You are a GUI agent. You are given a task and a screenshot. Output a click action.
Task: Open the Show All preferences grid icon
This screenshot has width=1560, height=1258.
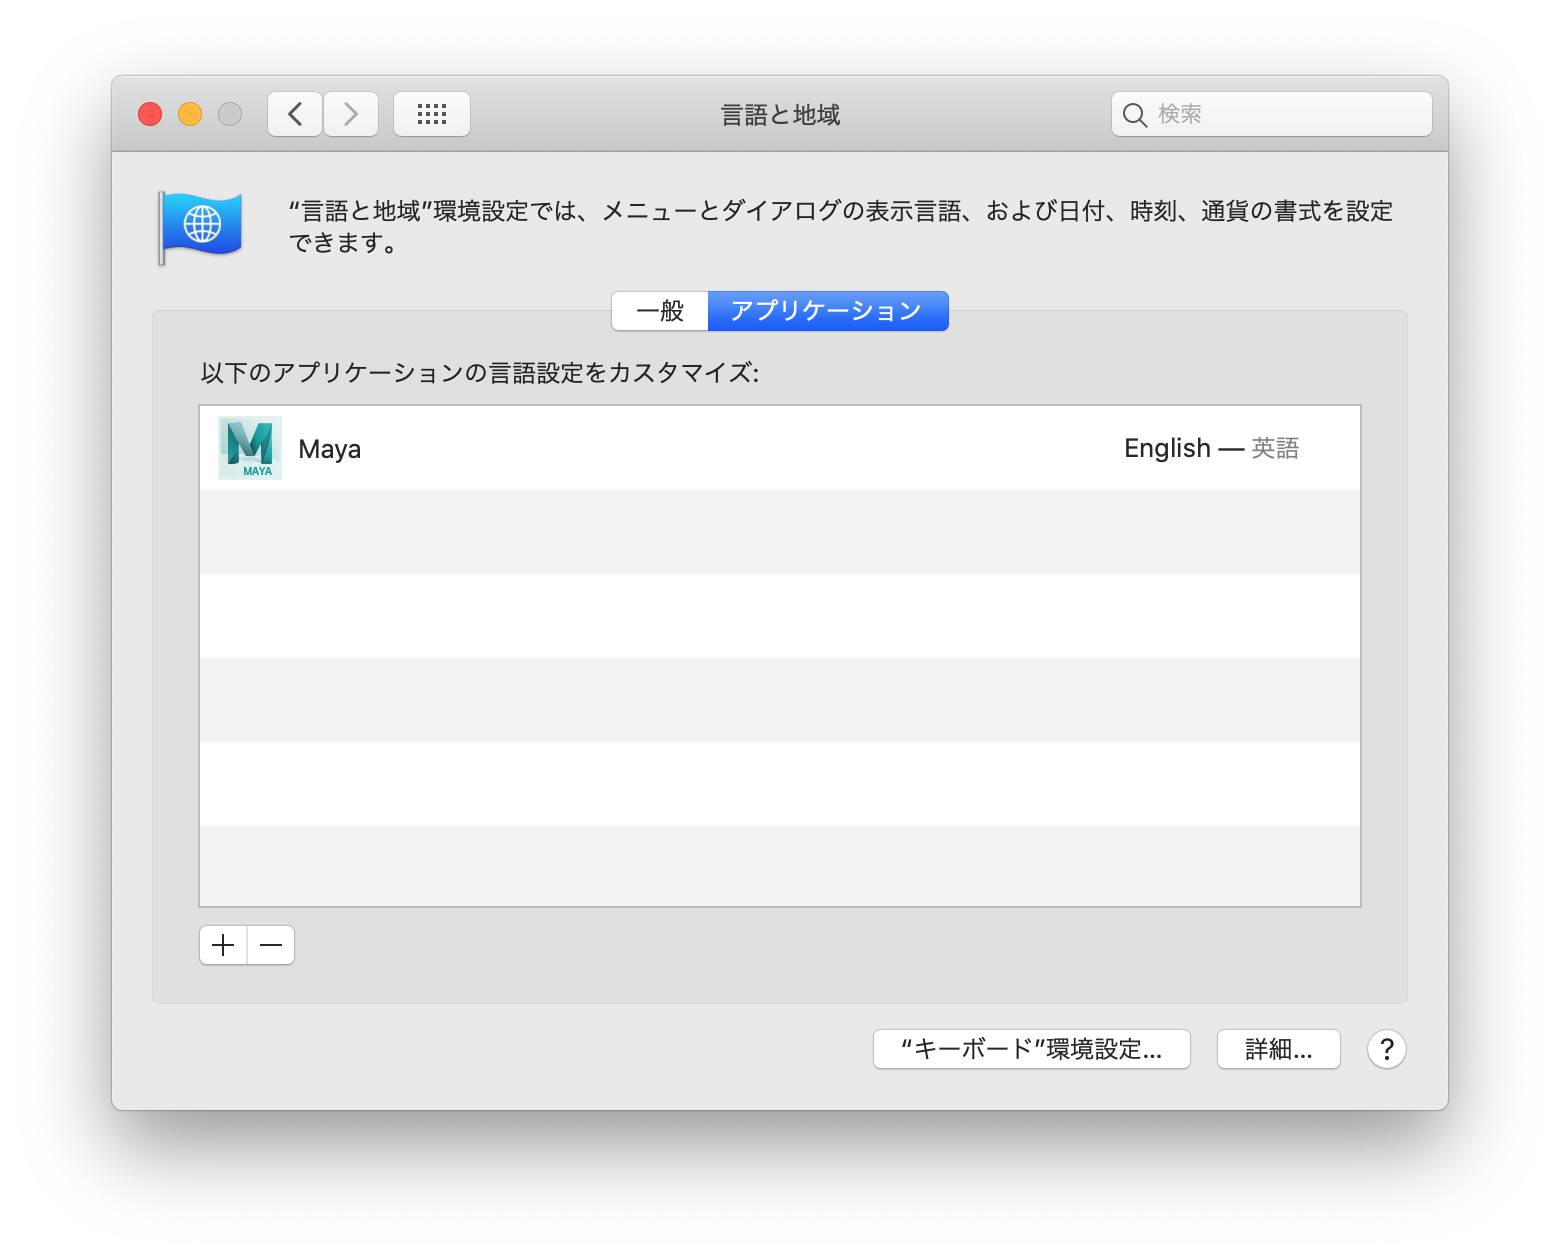click(431, 113)
